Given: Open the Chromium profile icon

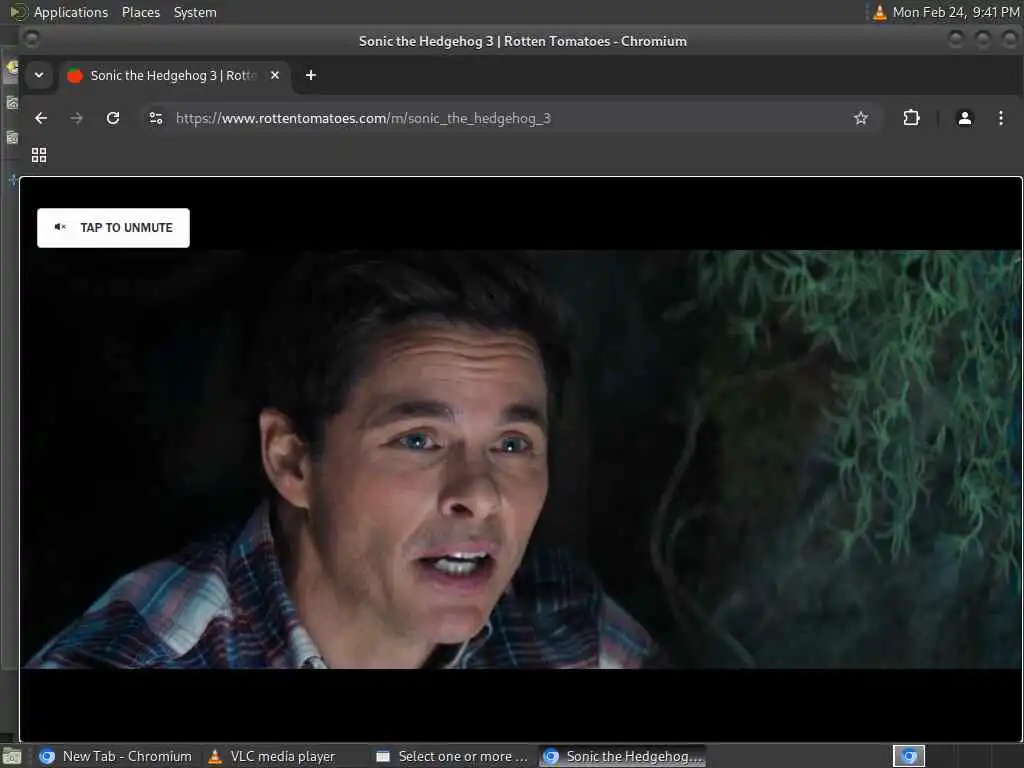Looking at the screenshot, I should coord(965,118).
